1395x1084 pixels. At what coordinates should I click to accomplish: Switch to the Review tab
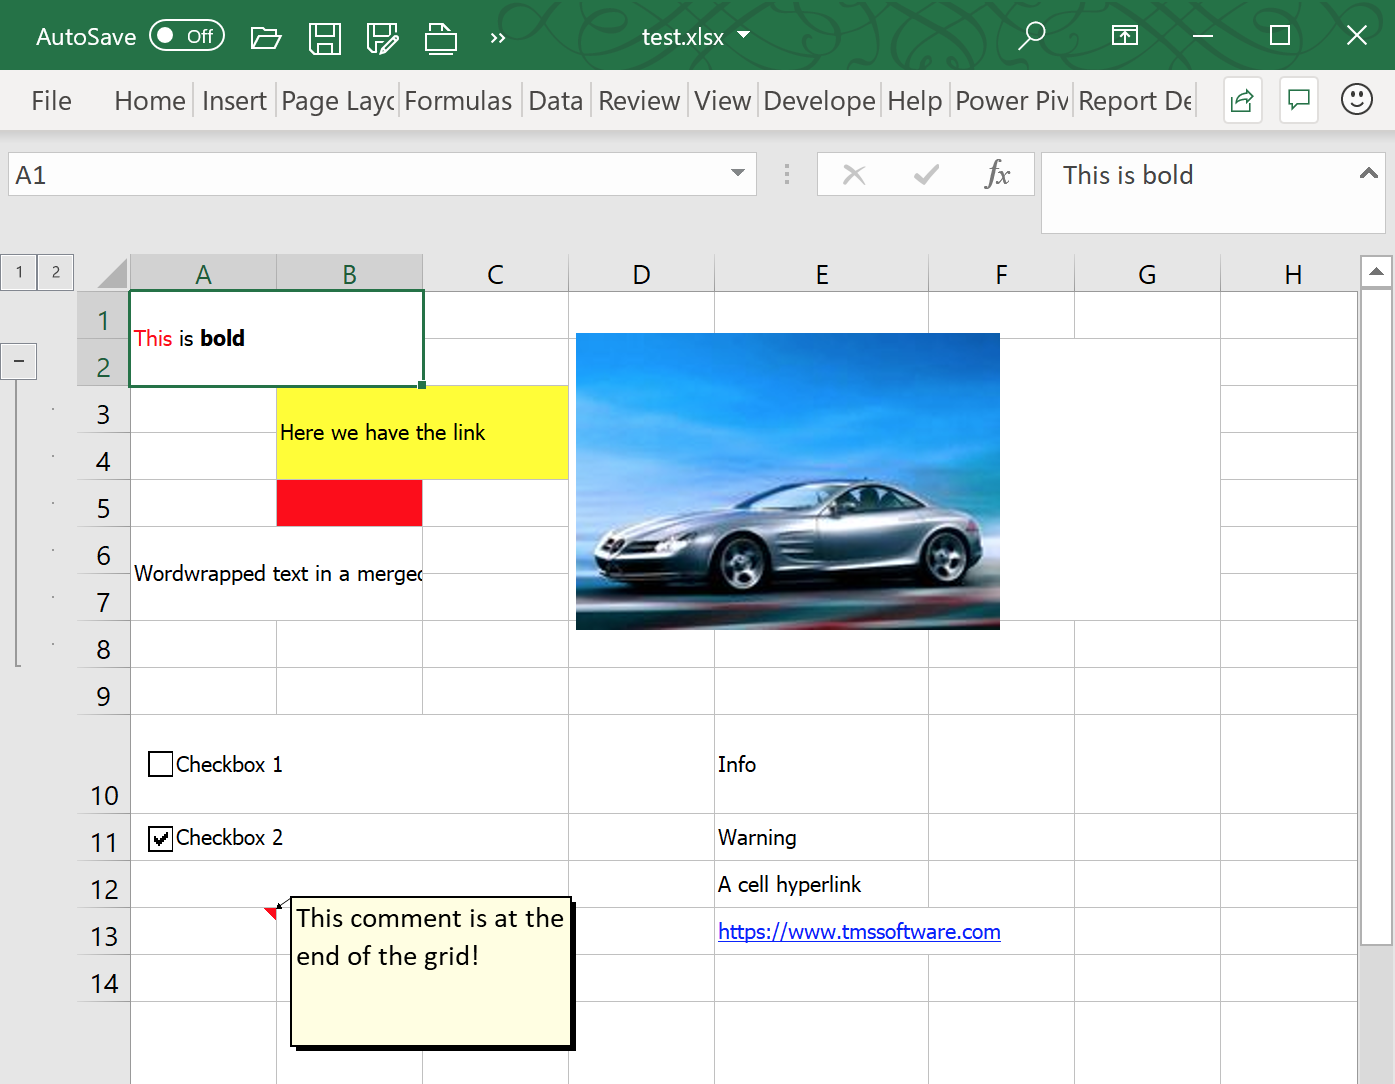639,101
